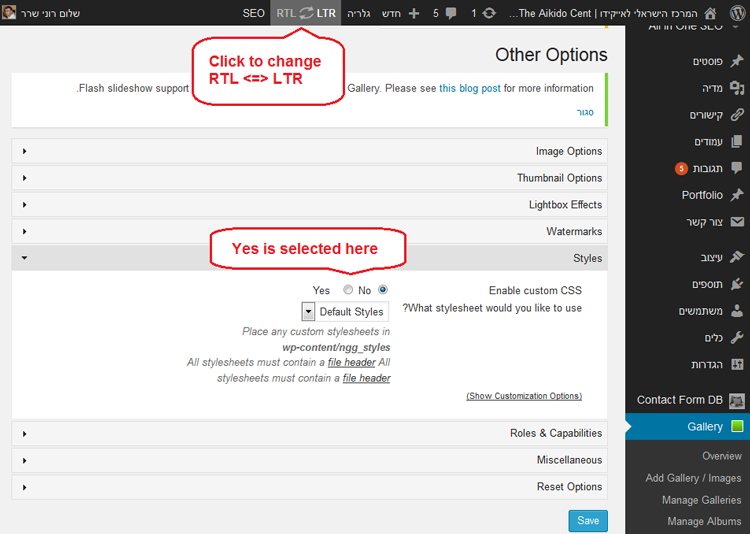Open the משתמשים users icon
The height and width of the screenshot is (534, 750).
(x=737, y=311)
